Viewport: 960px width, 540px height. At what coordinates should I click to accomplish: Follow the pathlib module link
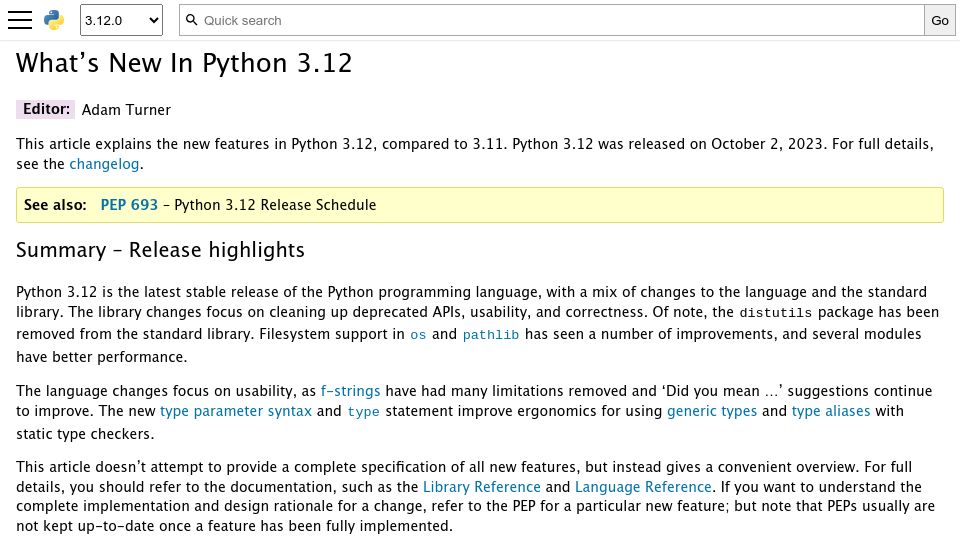pos(491,334)
